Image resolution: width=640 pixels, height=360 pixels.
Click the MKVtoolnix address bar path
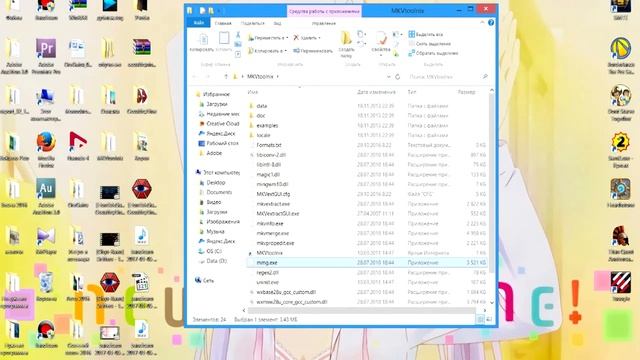260,76
